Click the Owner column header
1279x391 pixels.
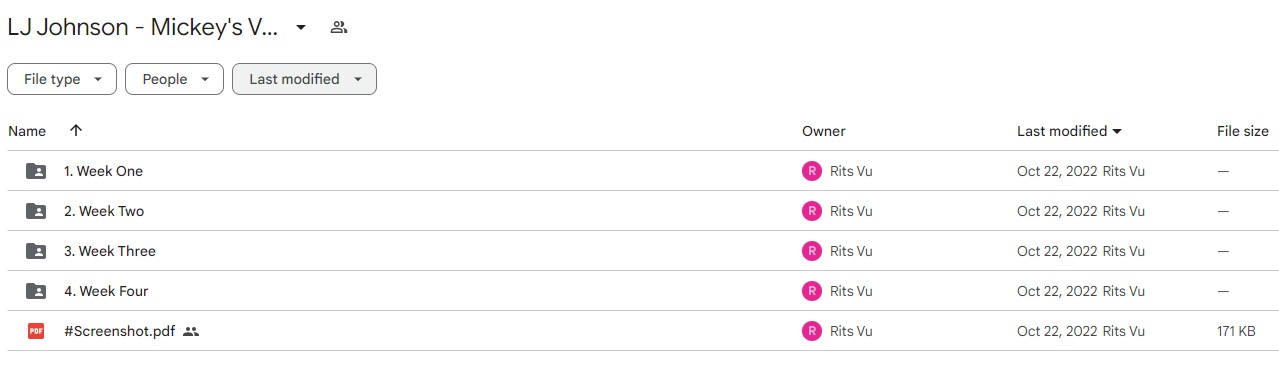(x=823, y=131)
